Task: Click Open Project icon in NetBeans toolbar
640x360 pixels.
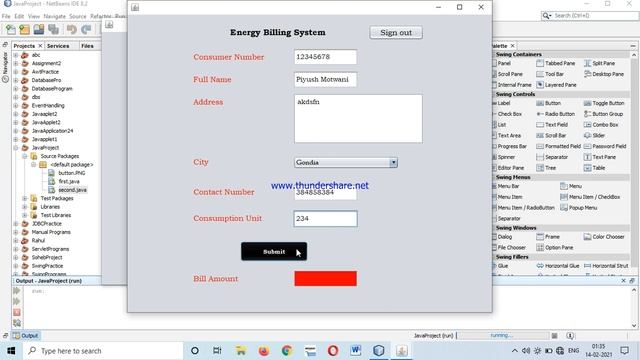Action: [x=39, y=29]
